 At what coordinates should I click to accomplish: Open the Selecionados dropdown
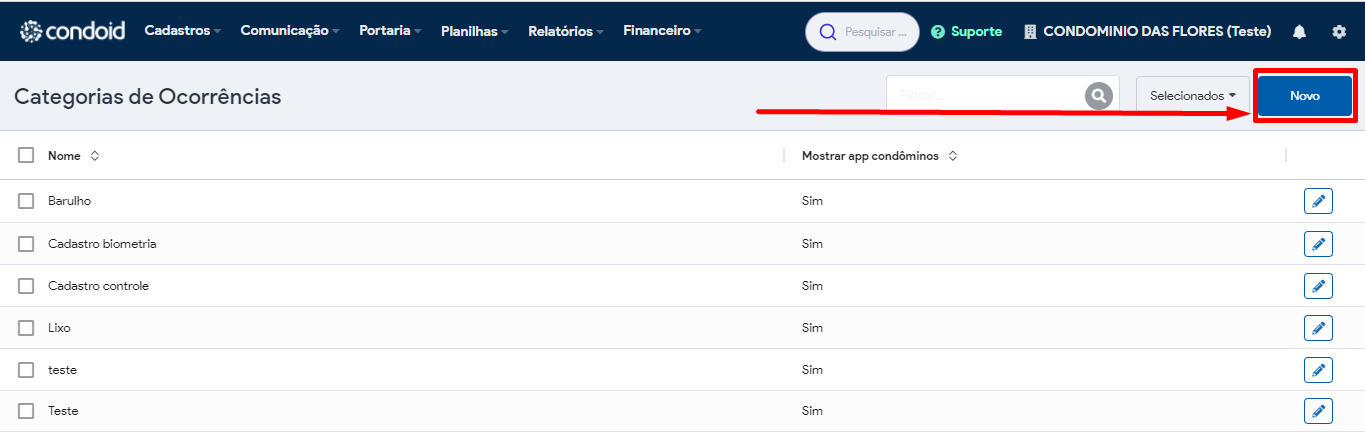tap(1193, 96)
